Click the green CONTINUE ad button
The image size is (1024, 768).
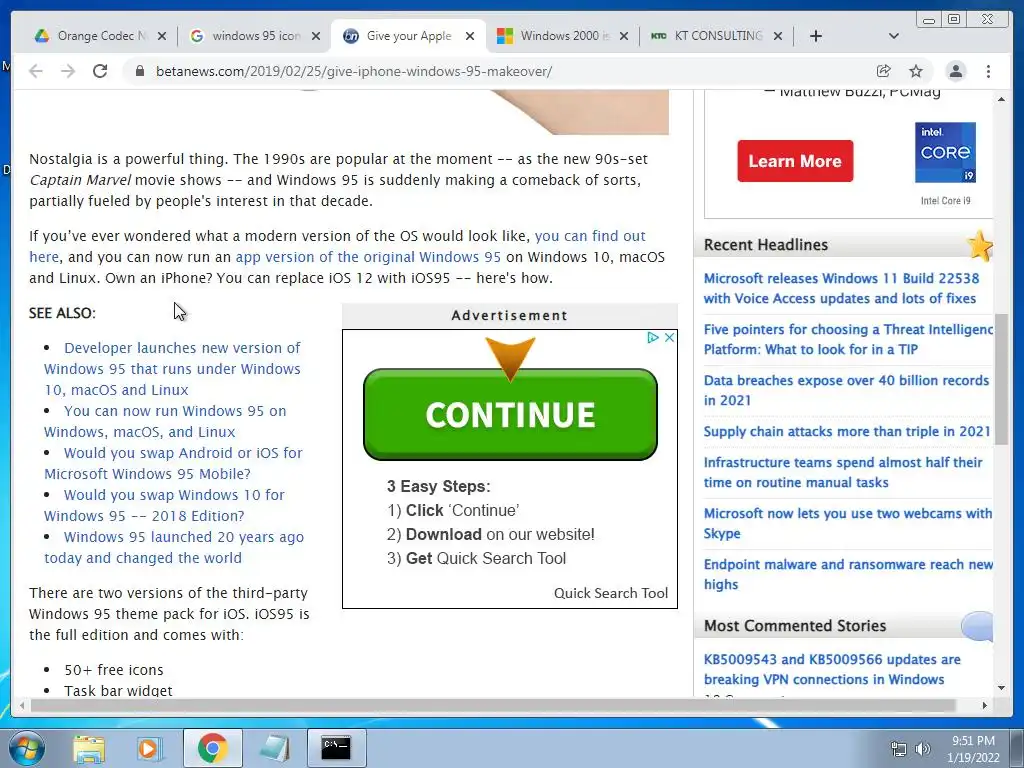[x=510, y=414]
